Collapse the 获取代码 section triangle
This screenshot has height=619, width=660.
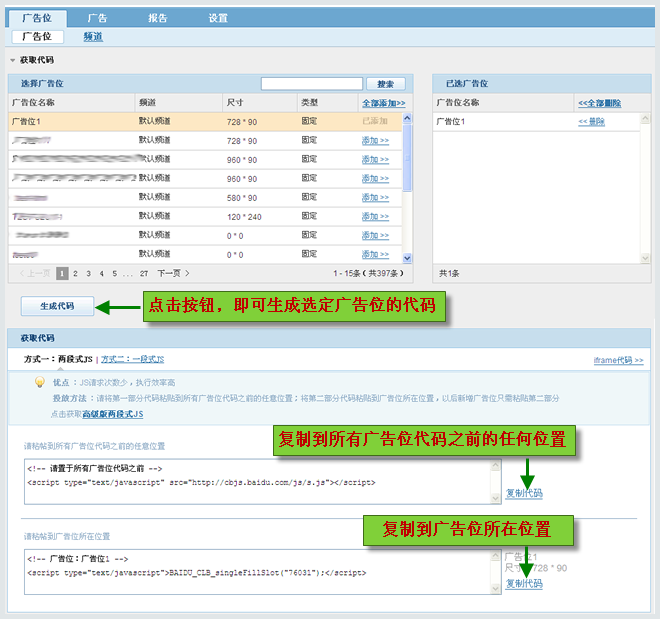(13, 60)
